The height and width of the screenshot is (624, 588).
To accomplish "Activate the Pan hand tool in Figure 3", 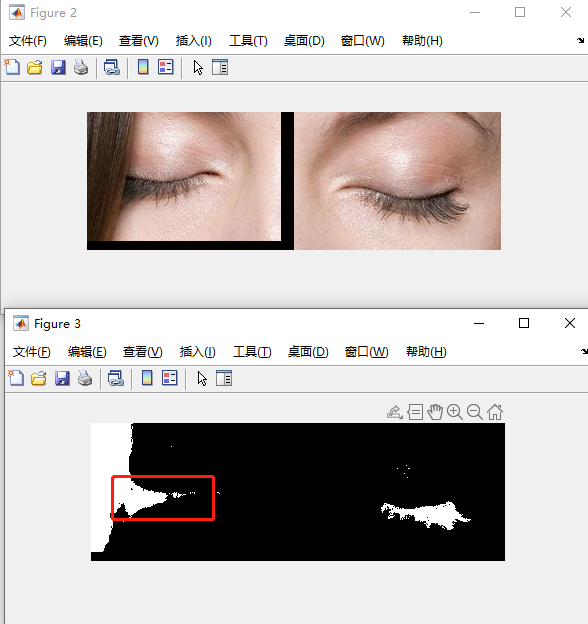I will [435, 412].
